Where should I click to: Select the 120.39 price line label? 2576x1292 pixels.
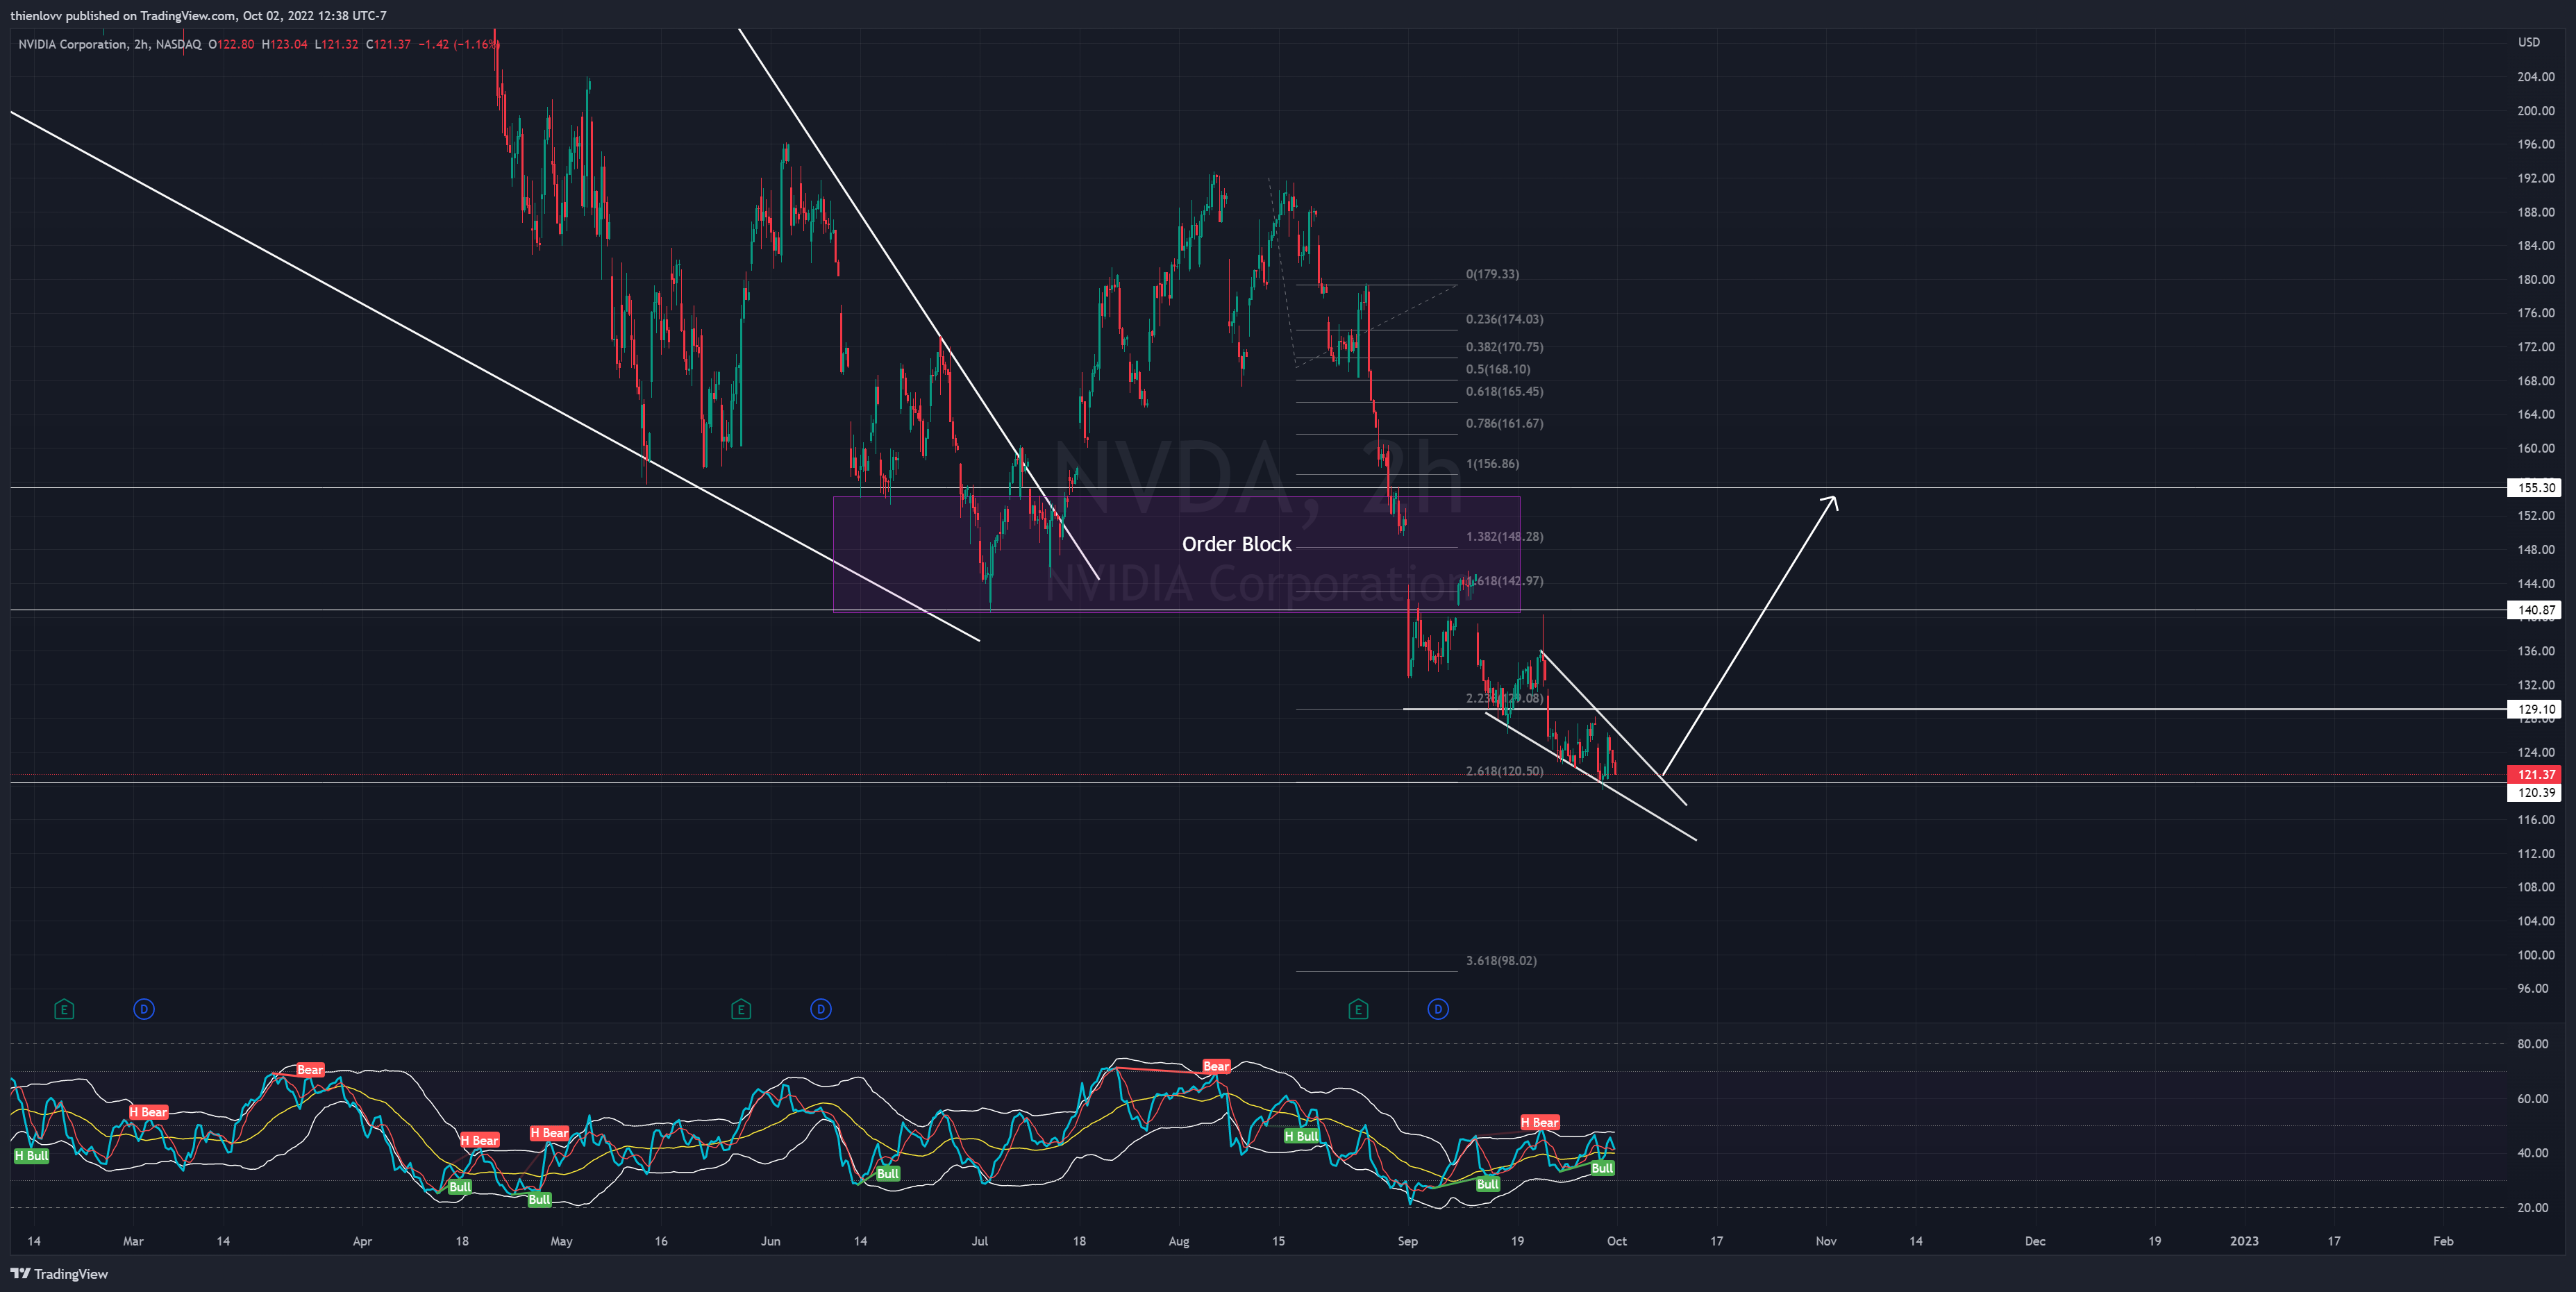coord(2535,792)
